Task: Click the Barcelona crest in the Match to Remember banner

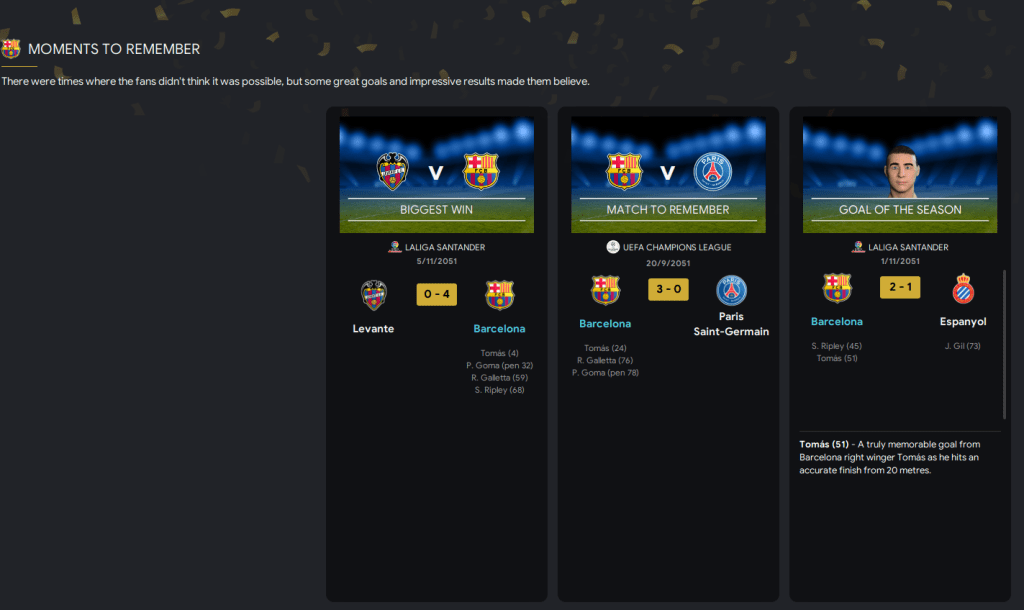Action: [x=624, y=171]
